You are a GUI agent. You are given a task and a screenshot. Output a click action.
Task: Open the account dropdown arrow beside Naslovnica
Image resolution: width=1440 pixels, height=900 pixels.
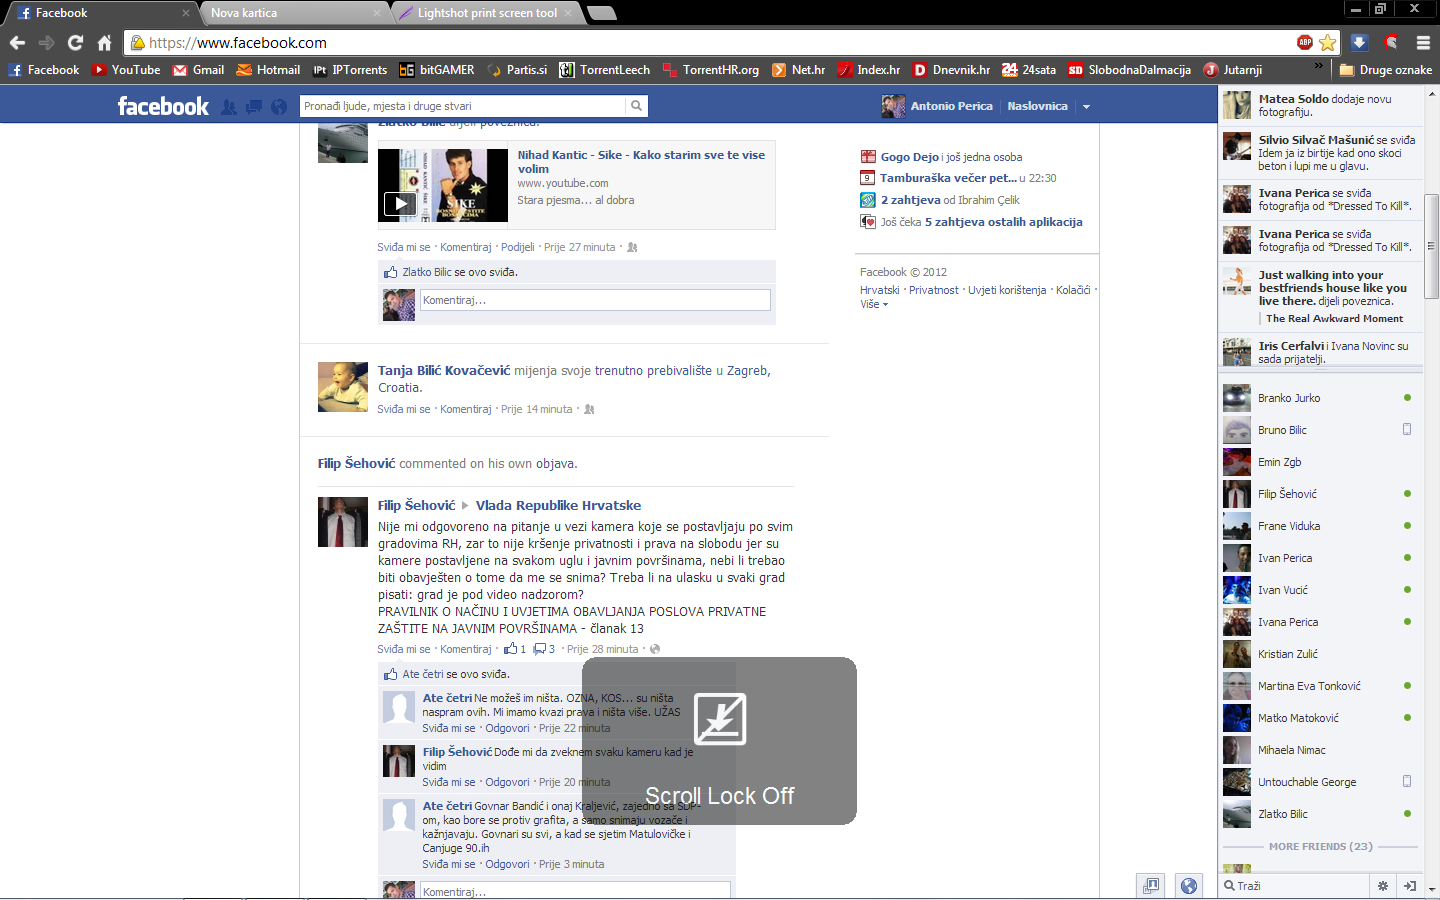1086,107
